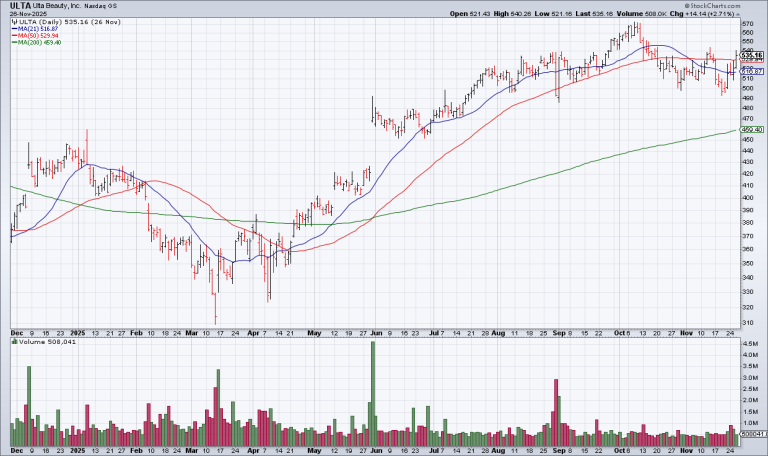768x456 pixels.
Task: Click the tall red volume bar near Sep
Action: click(x=556, y=412)
